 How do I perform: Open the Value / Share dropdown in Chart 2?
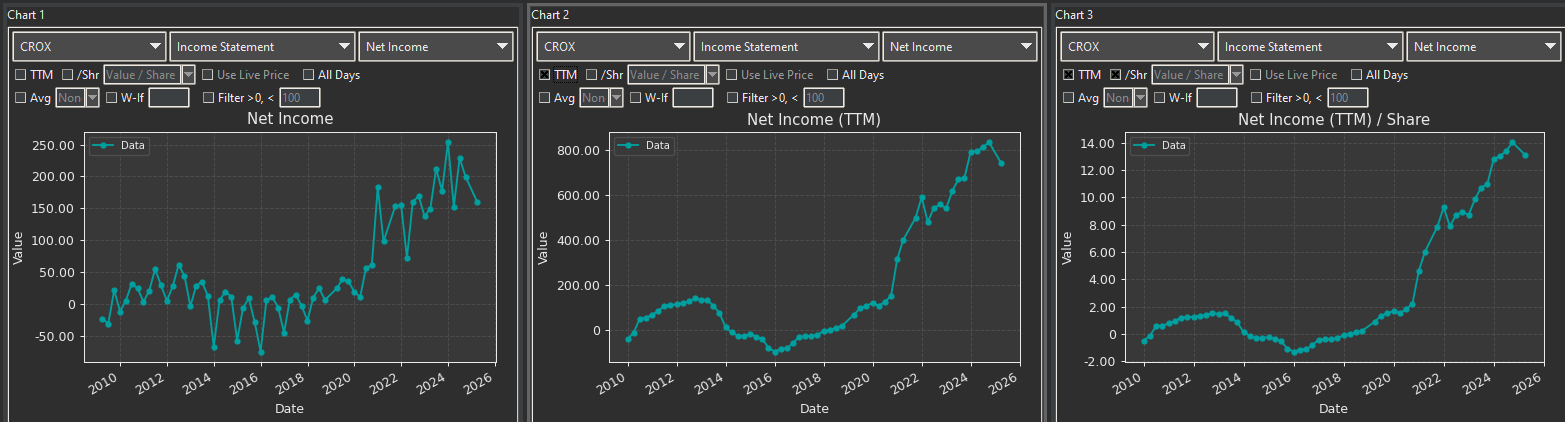click(x=673, y=75)
